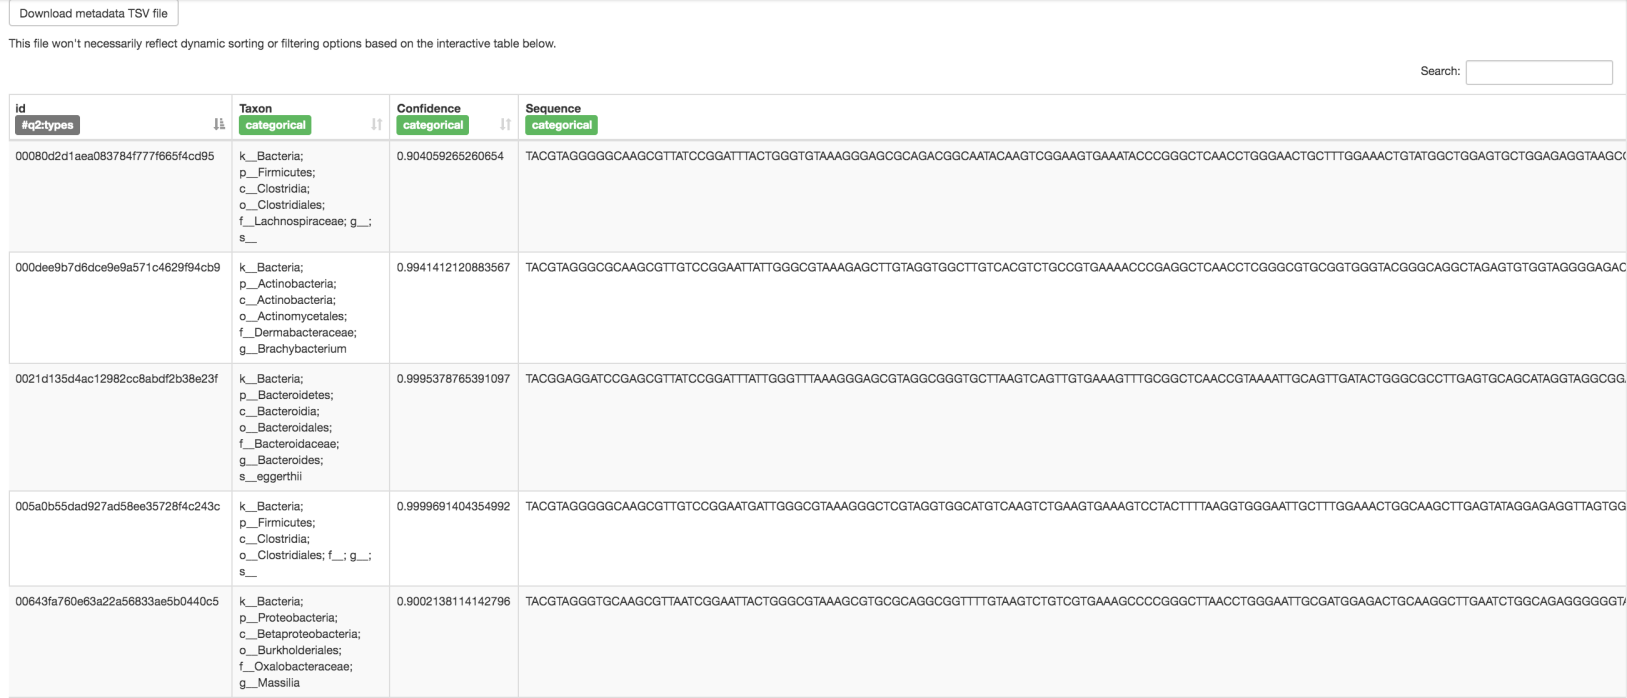Select row id 000dee9b7d6dce9e9a571c4629f94cb9
This screenshot has width=1627, height=698.
click(x=117, y=267)
